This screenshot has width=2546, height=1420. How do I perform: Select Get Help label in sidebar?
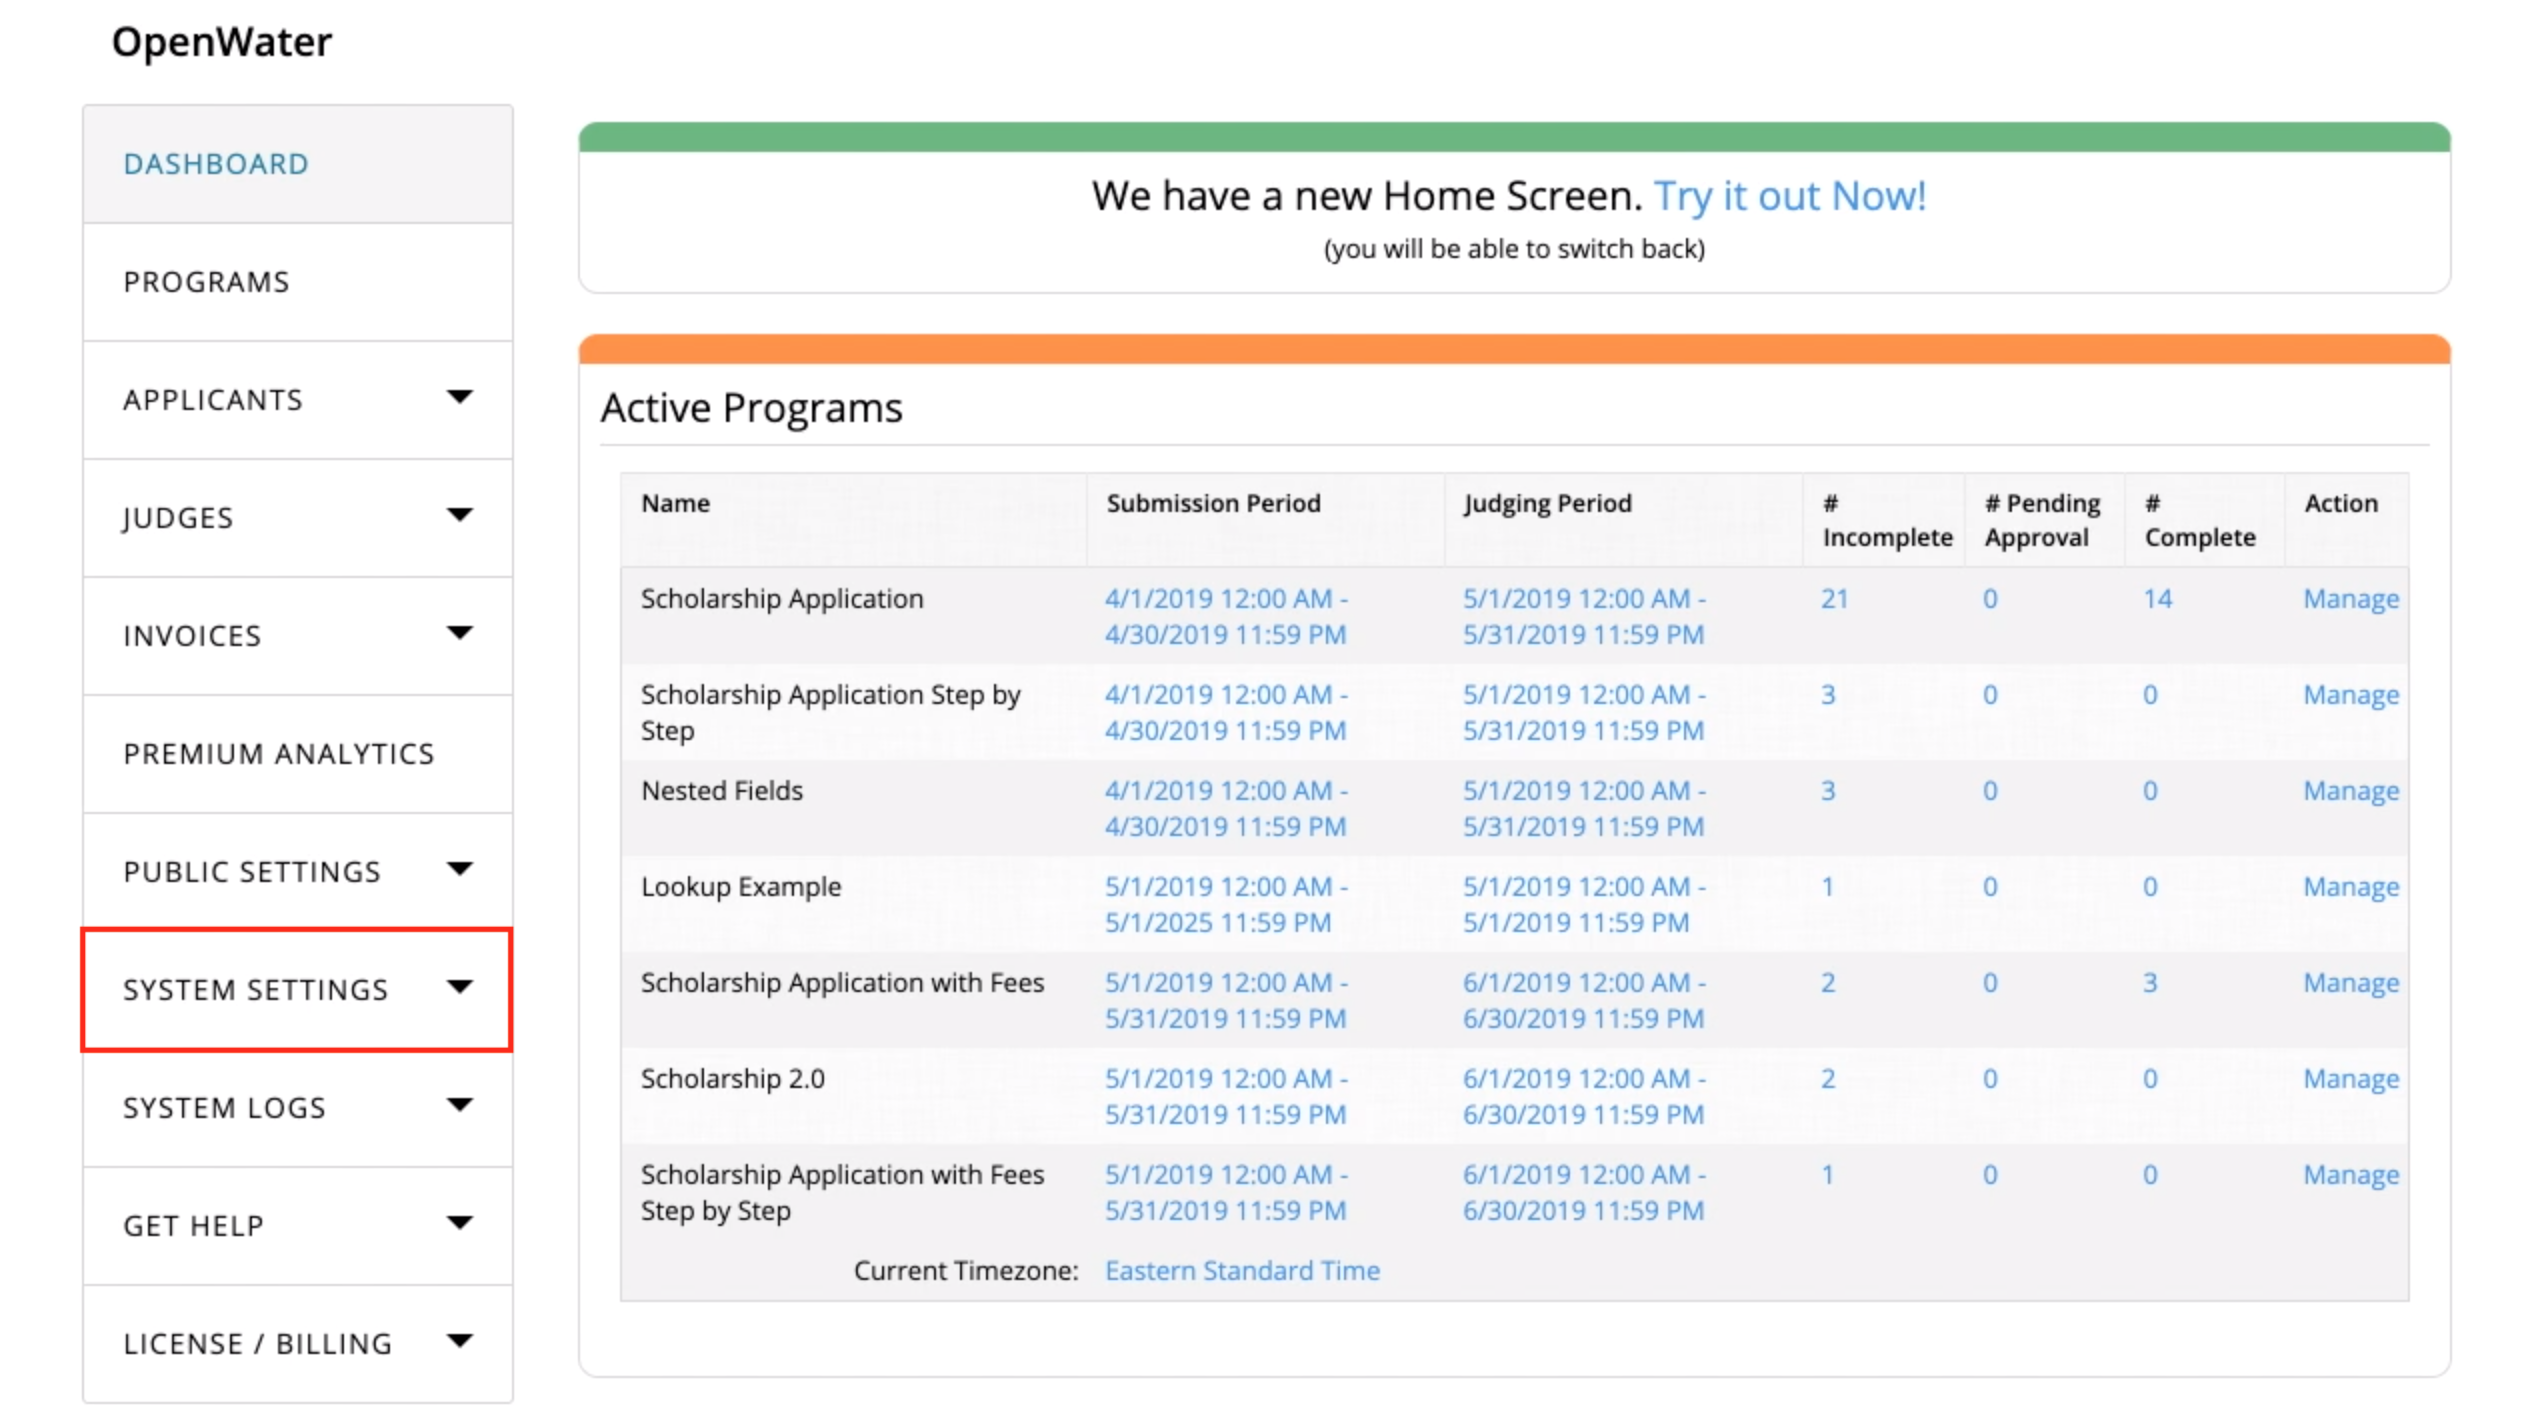[x=194, y=1226]
